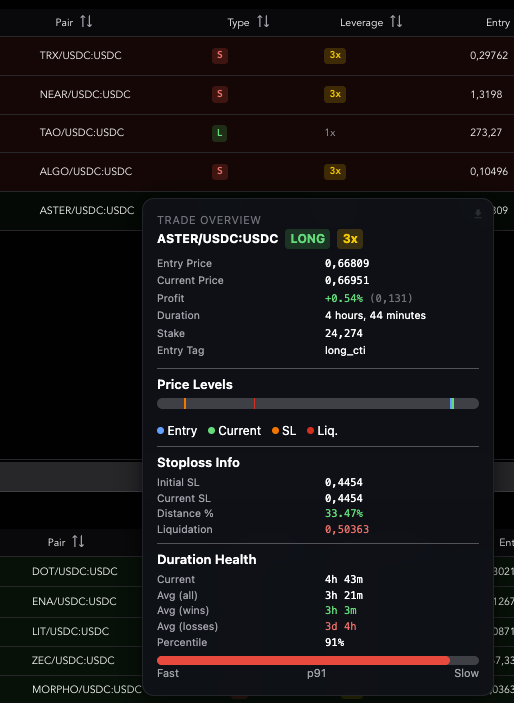Click Initial SL value 0,4454

344,482
